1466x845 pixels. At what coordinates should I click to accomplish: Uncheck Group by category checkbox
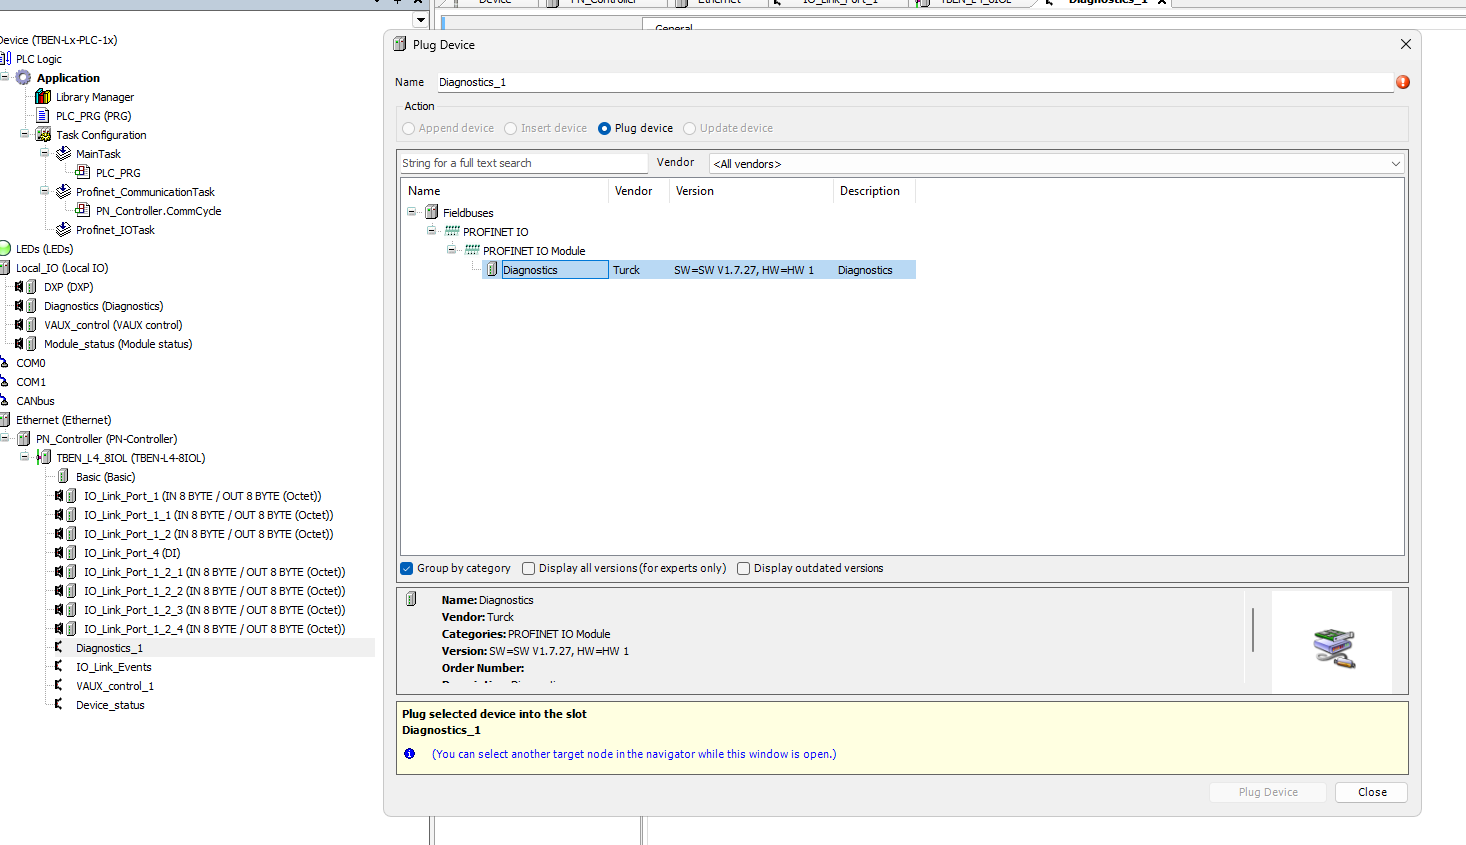click(x=407, y=568)
